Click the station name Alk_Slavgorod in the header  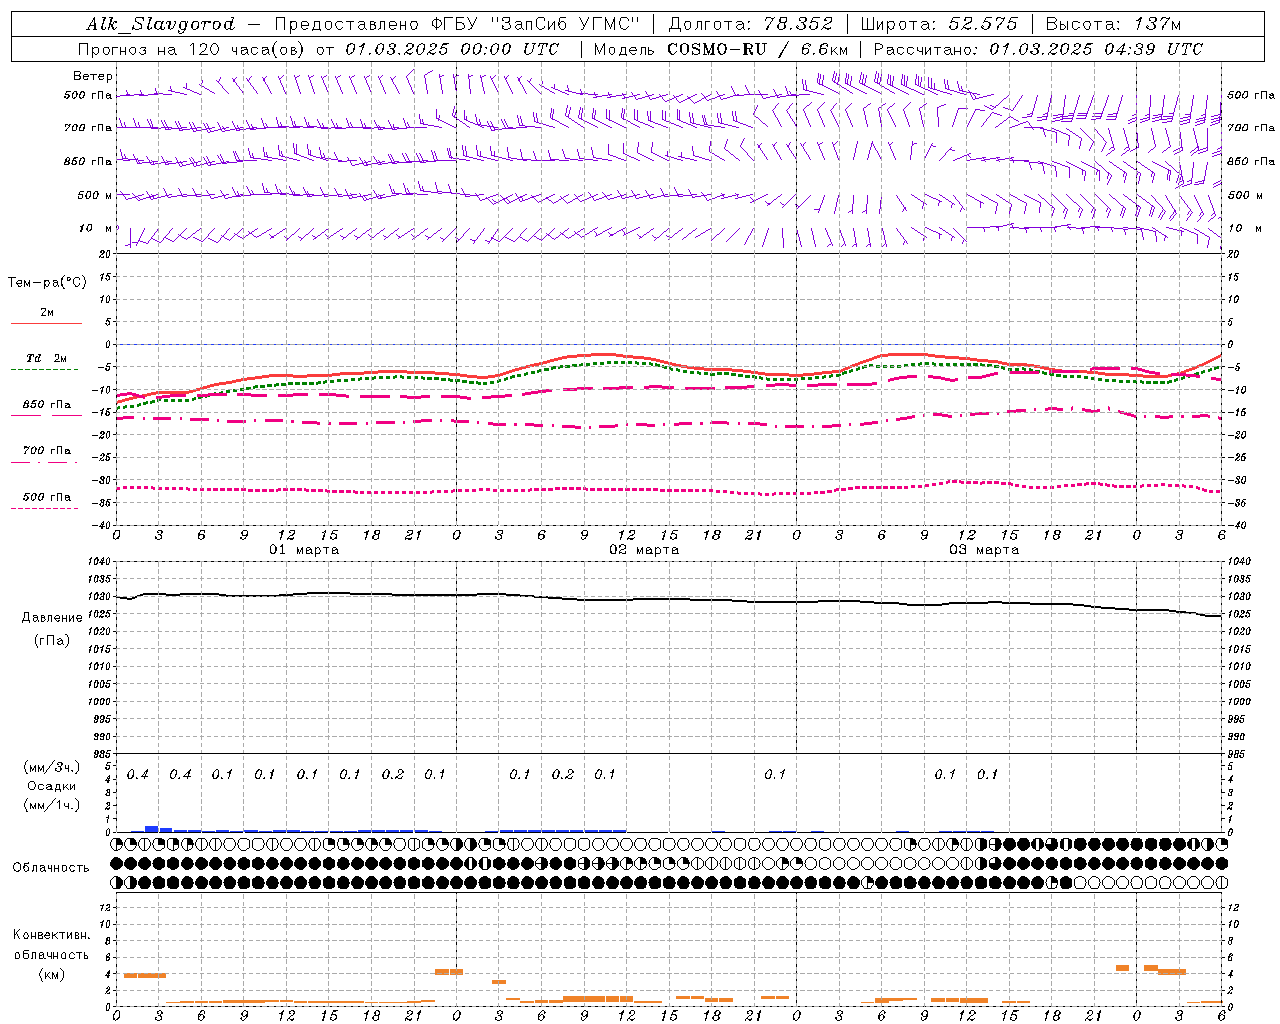(161, 24)
